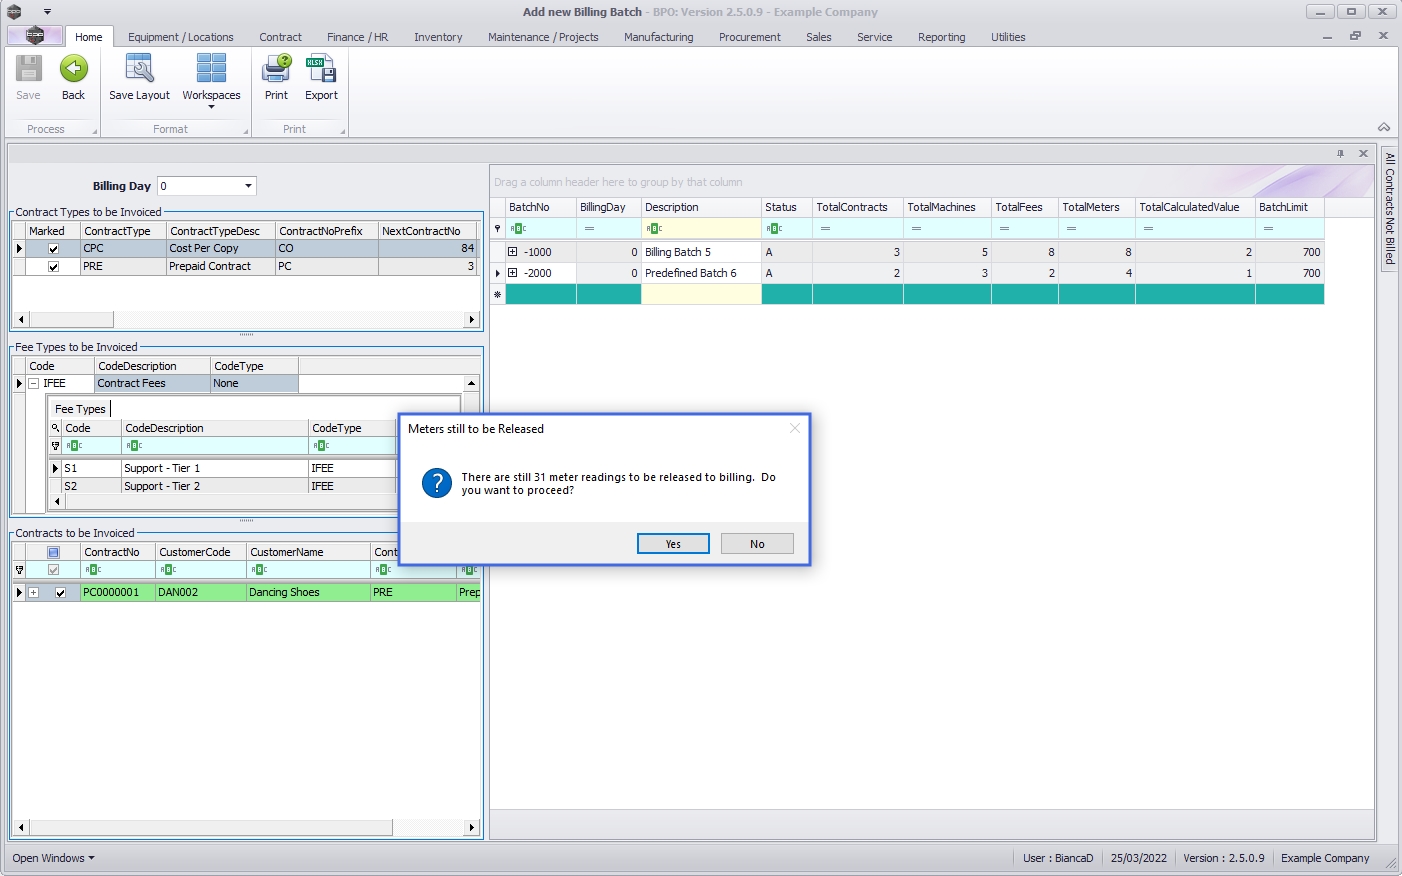Click the title bar application icon
1402x876 pixels.
[14, 12]
